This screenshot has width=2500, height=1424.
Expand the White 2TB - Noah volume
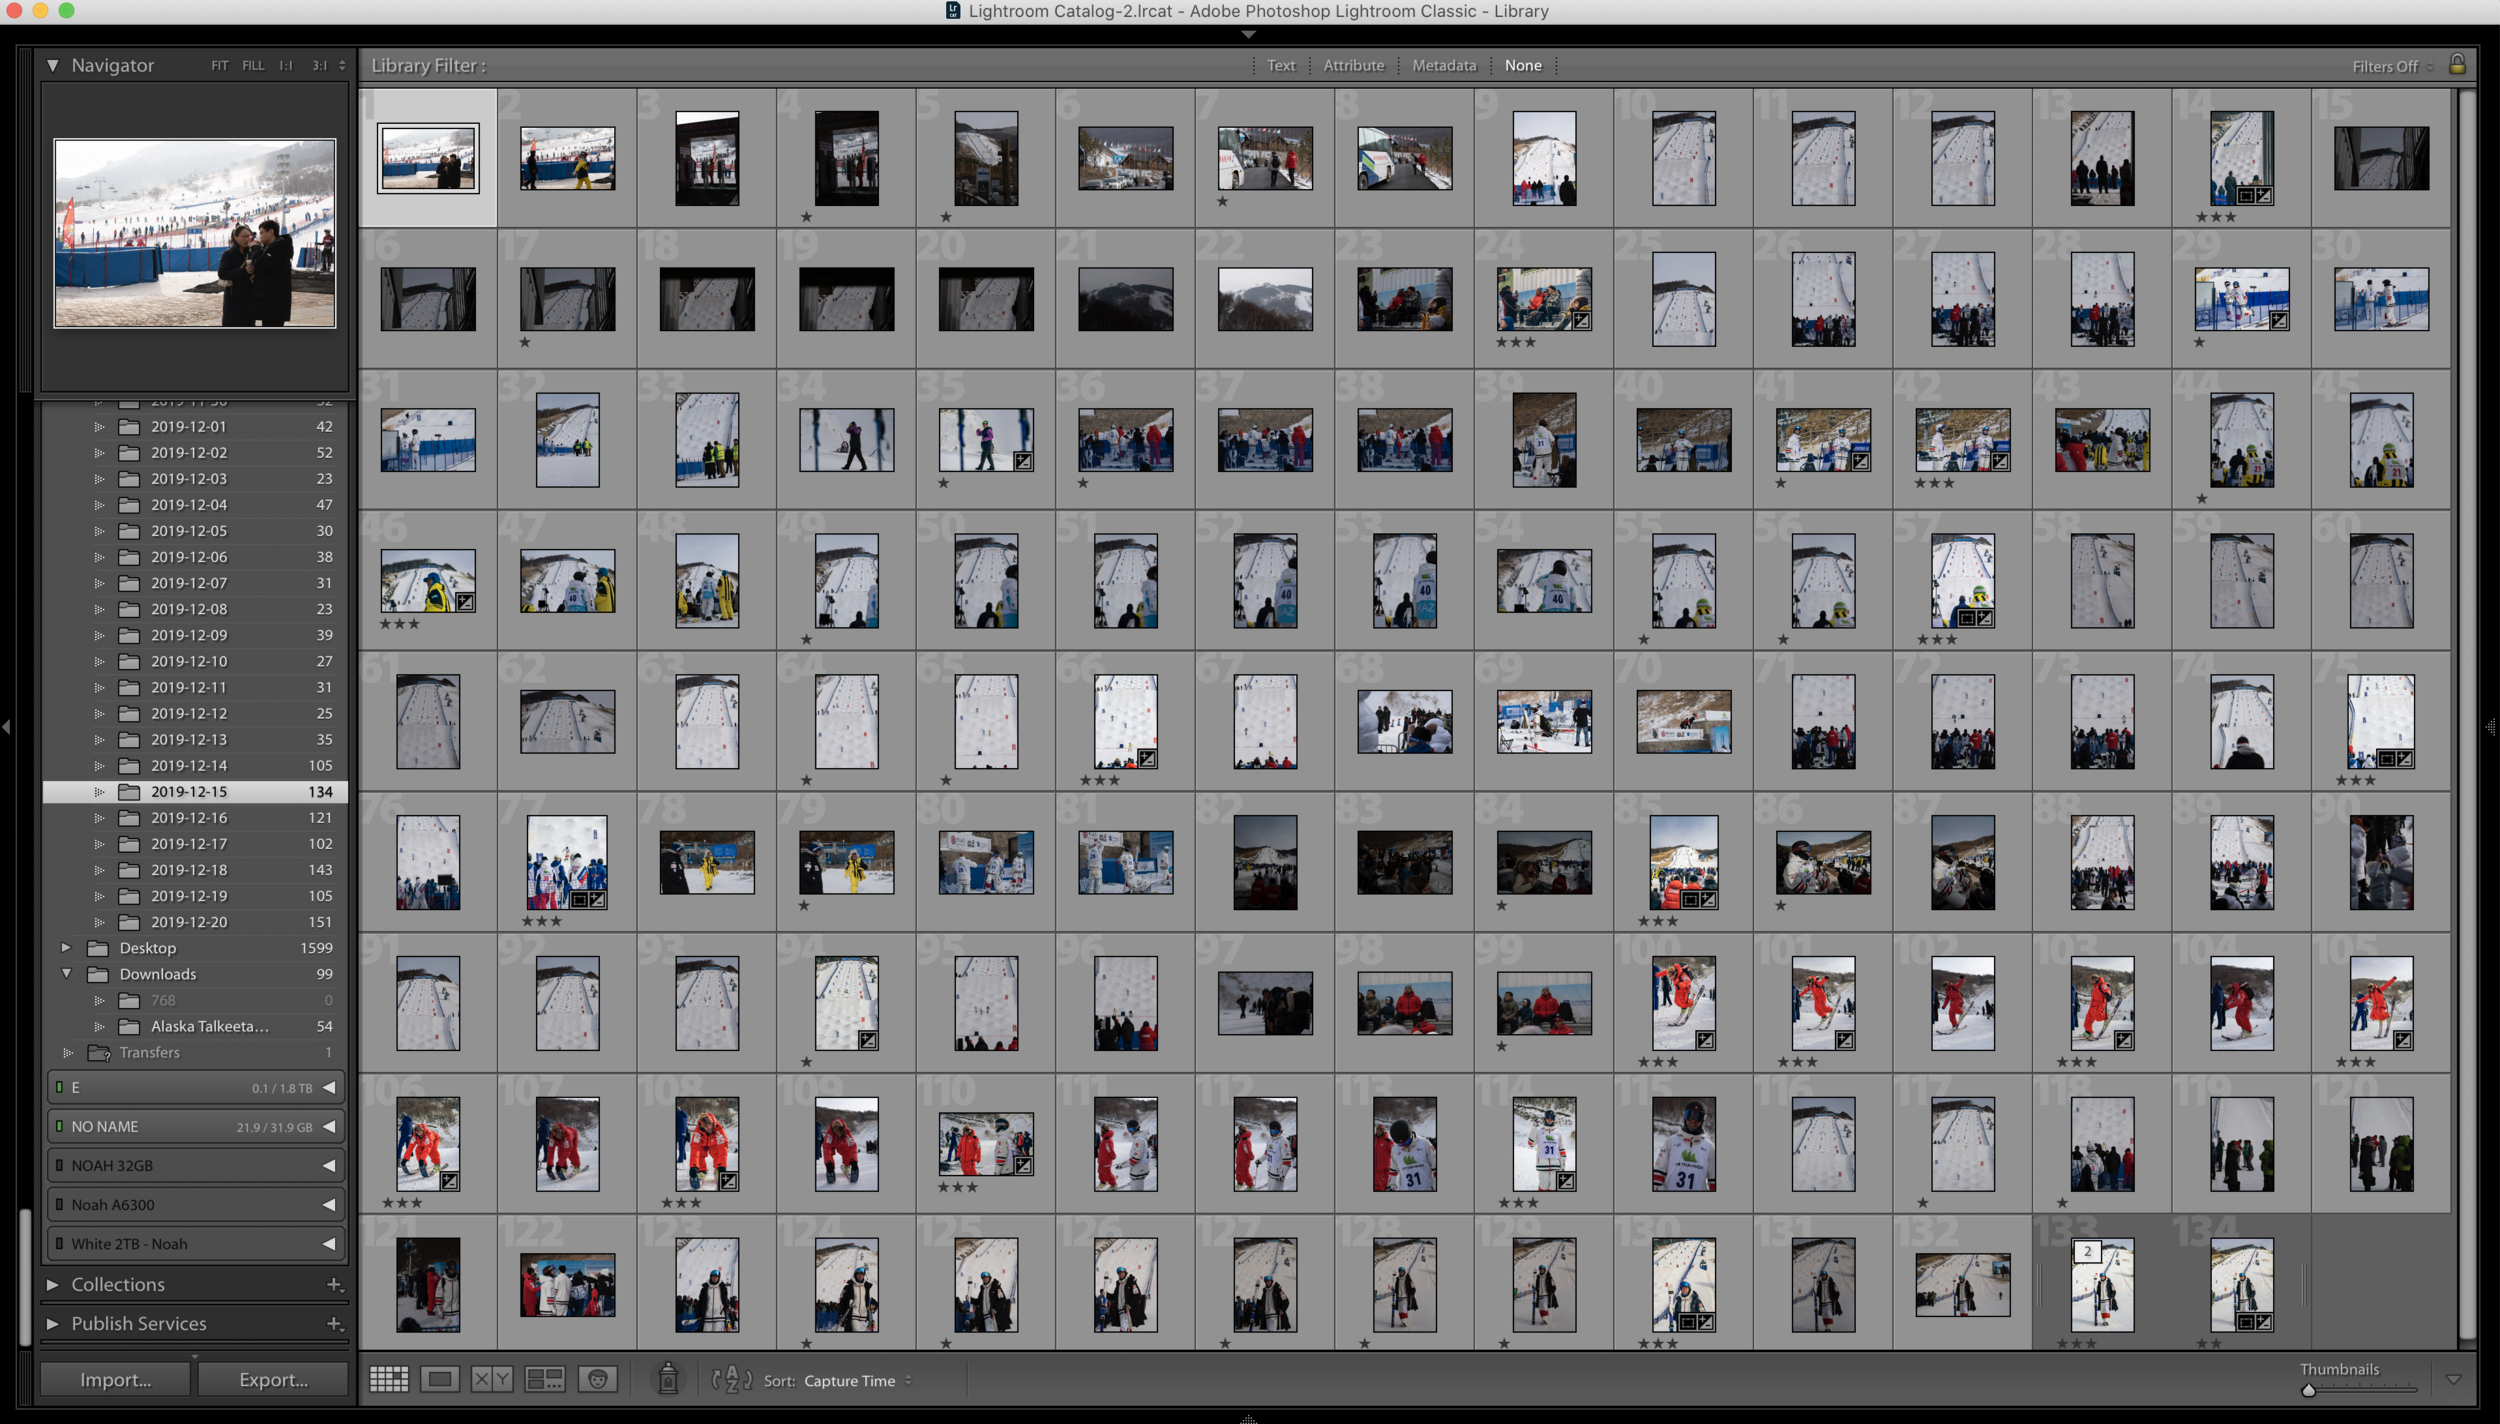(x=328, y=1244)
